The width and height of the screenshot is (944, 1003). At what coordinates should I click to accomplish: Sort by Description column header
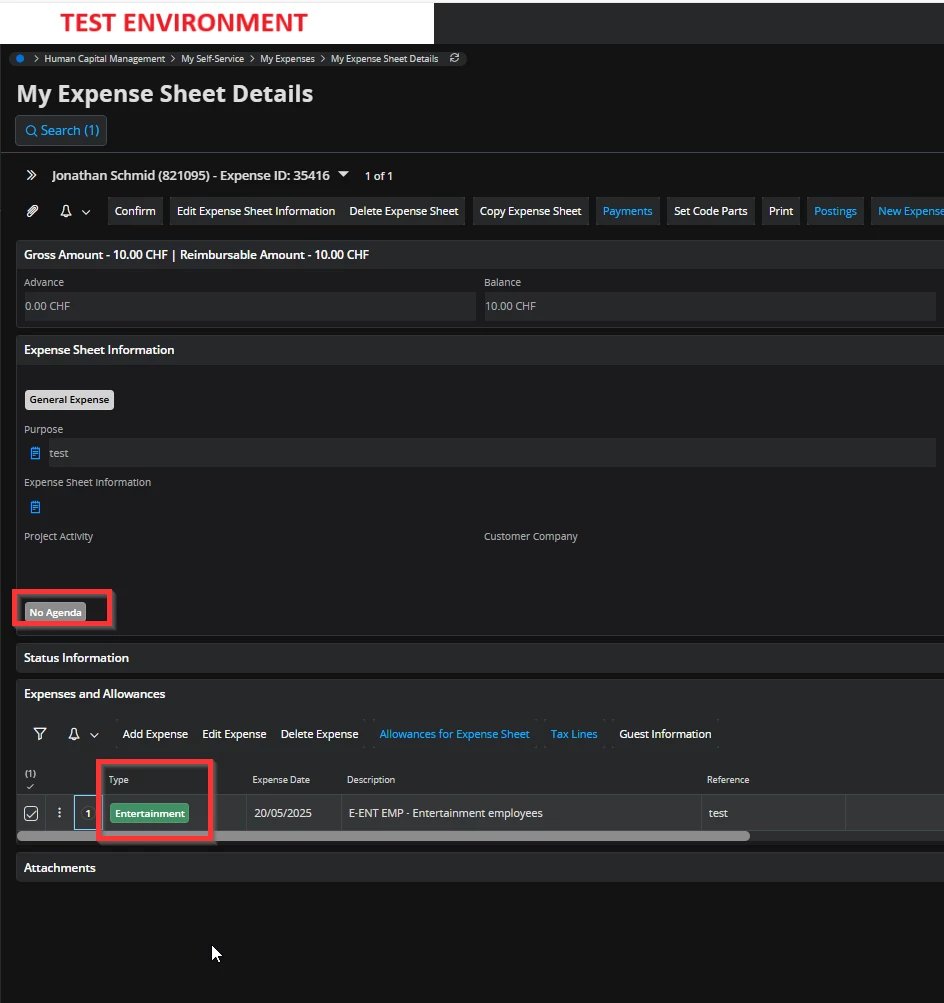(371, 780)
